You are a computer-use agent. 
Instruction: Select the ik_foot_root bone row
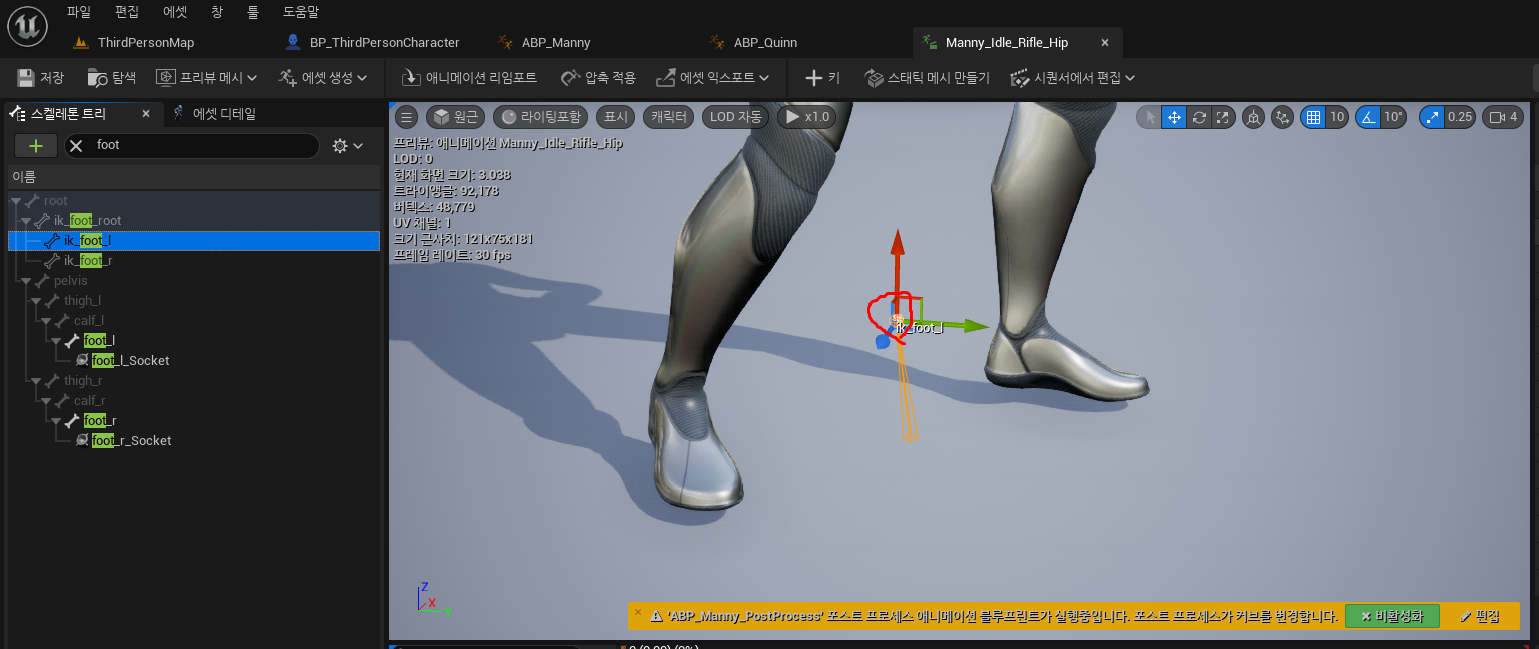(193, 220)
